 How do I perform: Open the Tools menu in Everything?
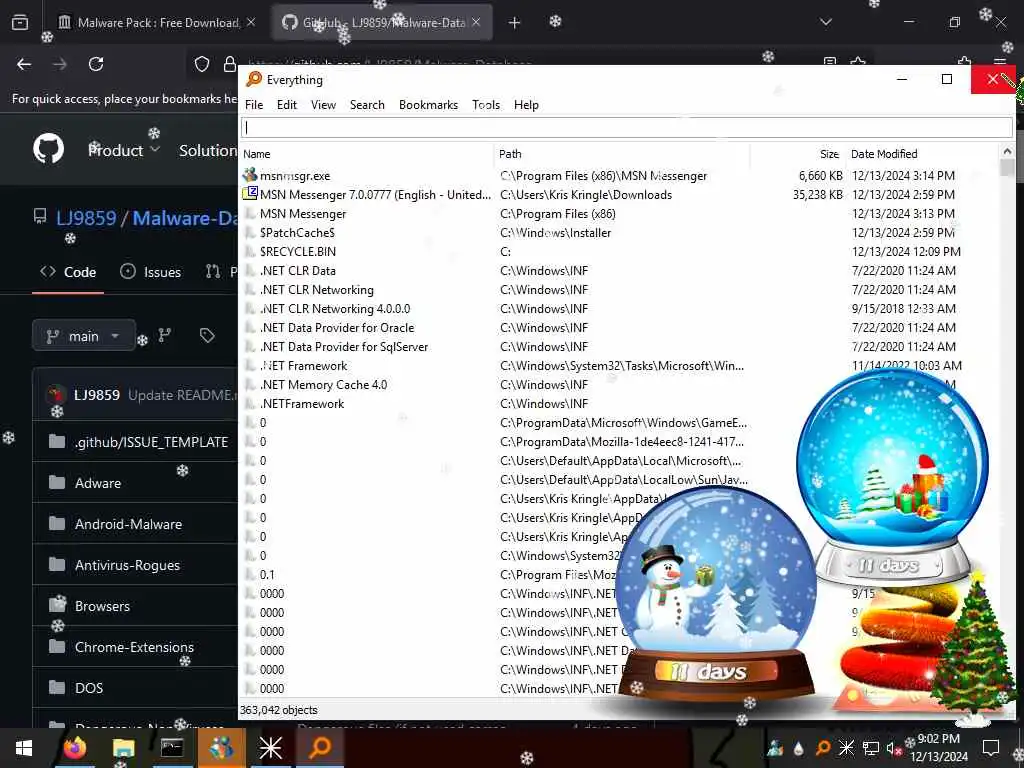coord(486,105)
